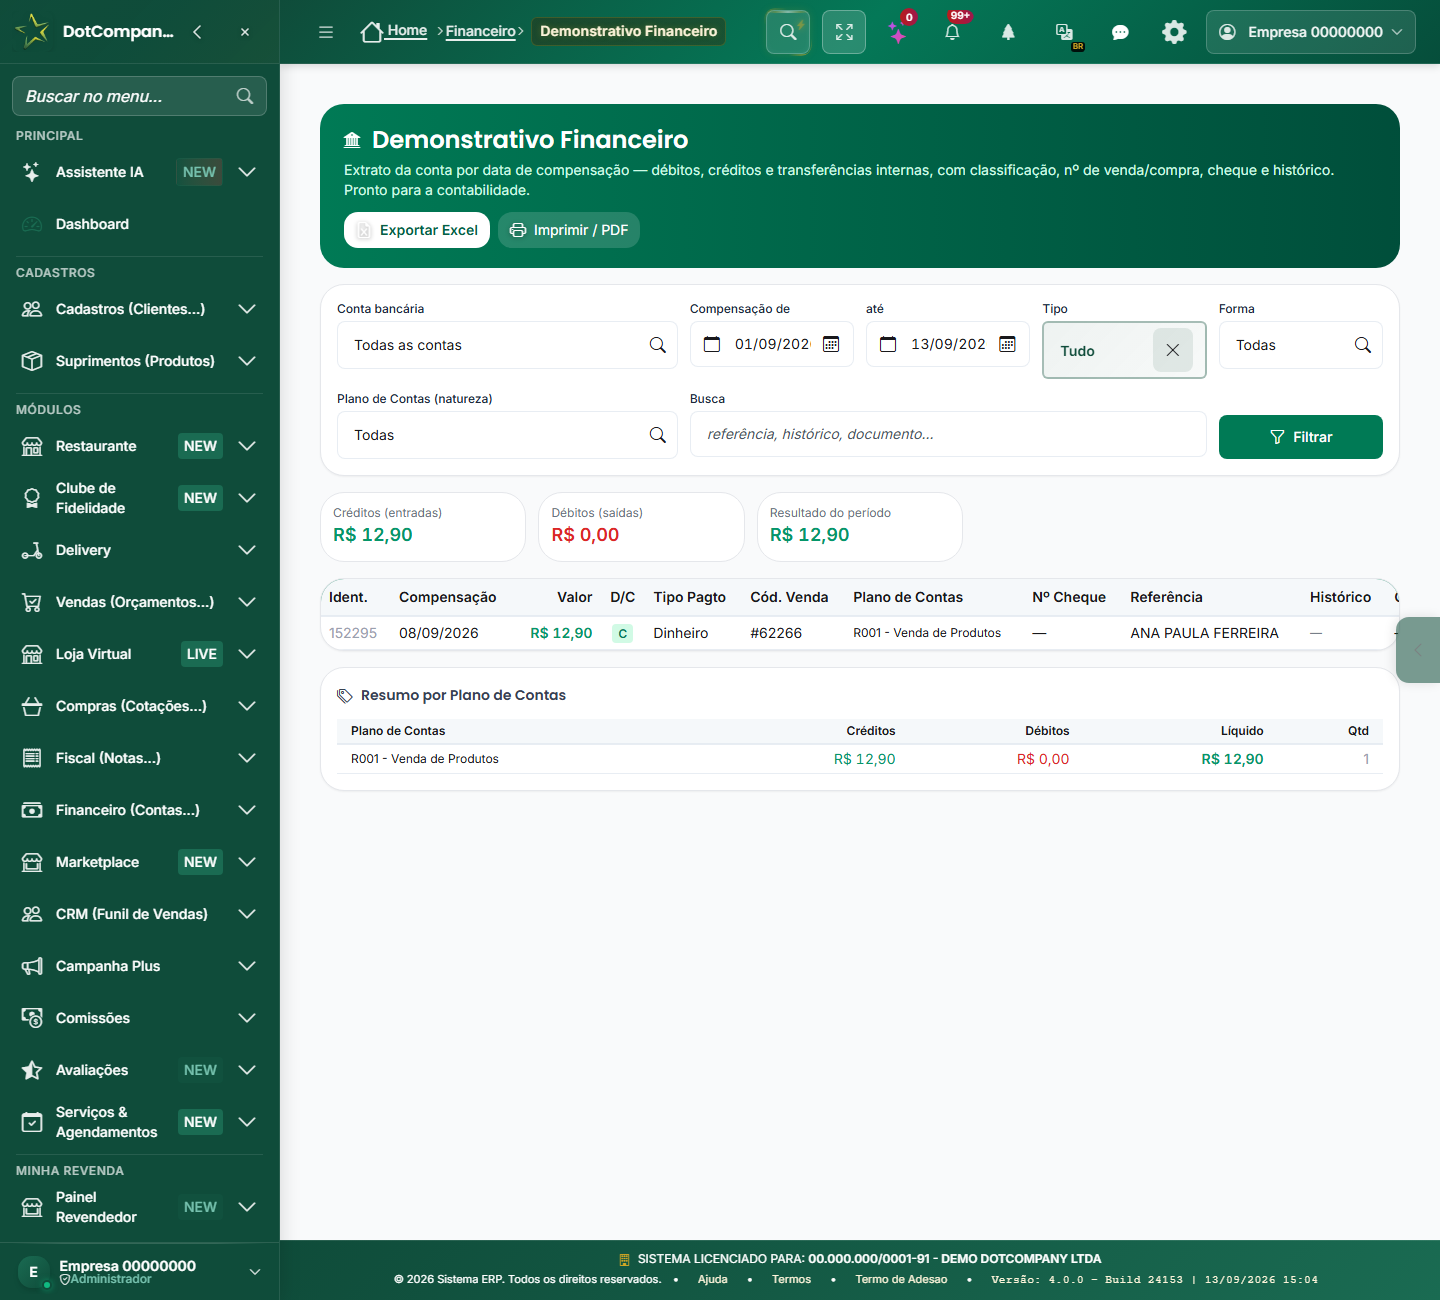Click the Home house icon in breadcrumb
This screenshot has width=1440, height=1300.
[x=372, y=32]
